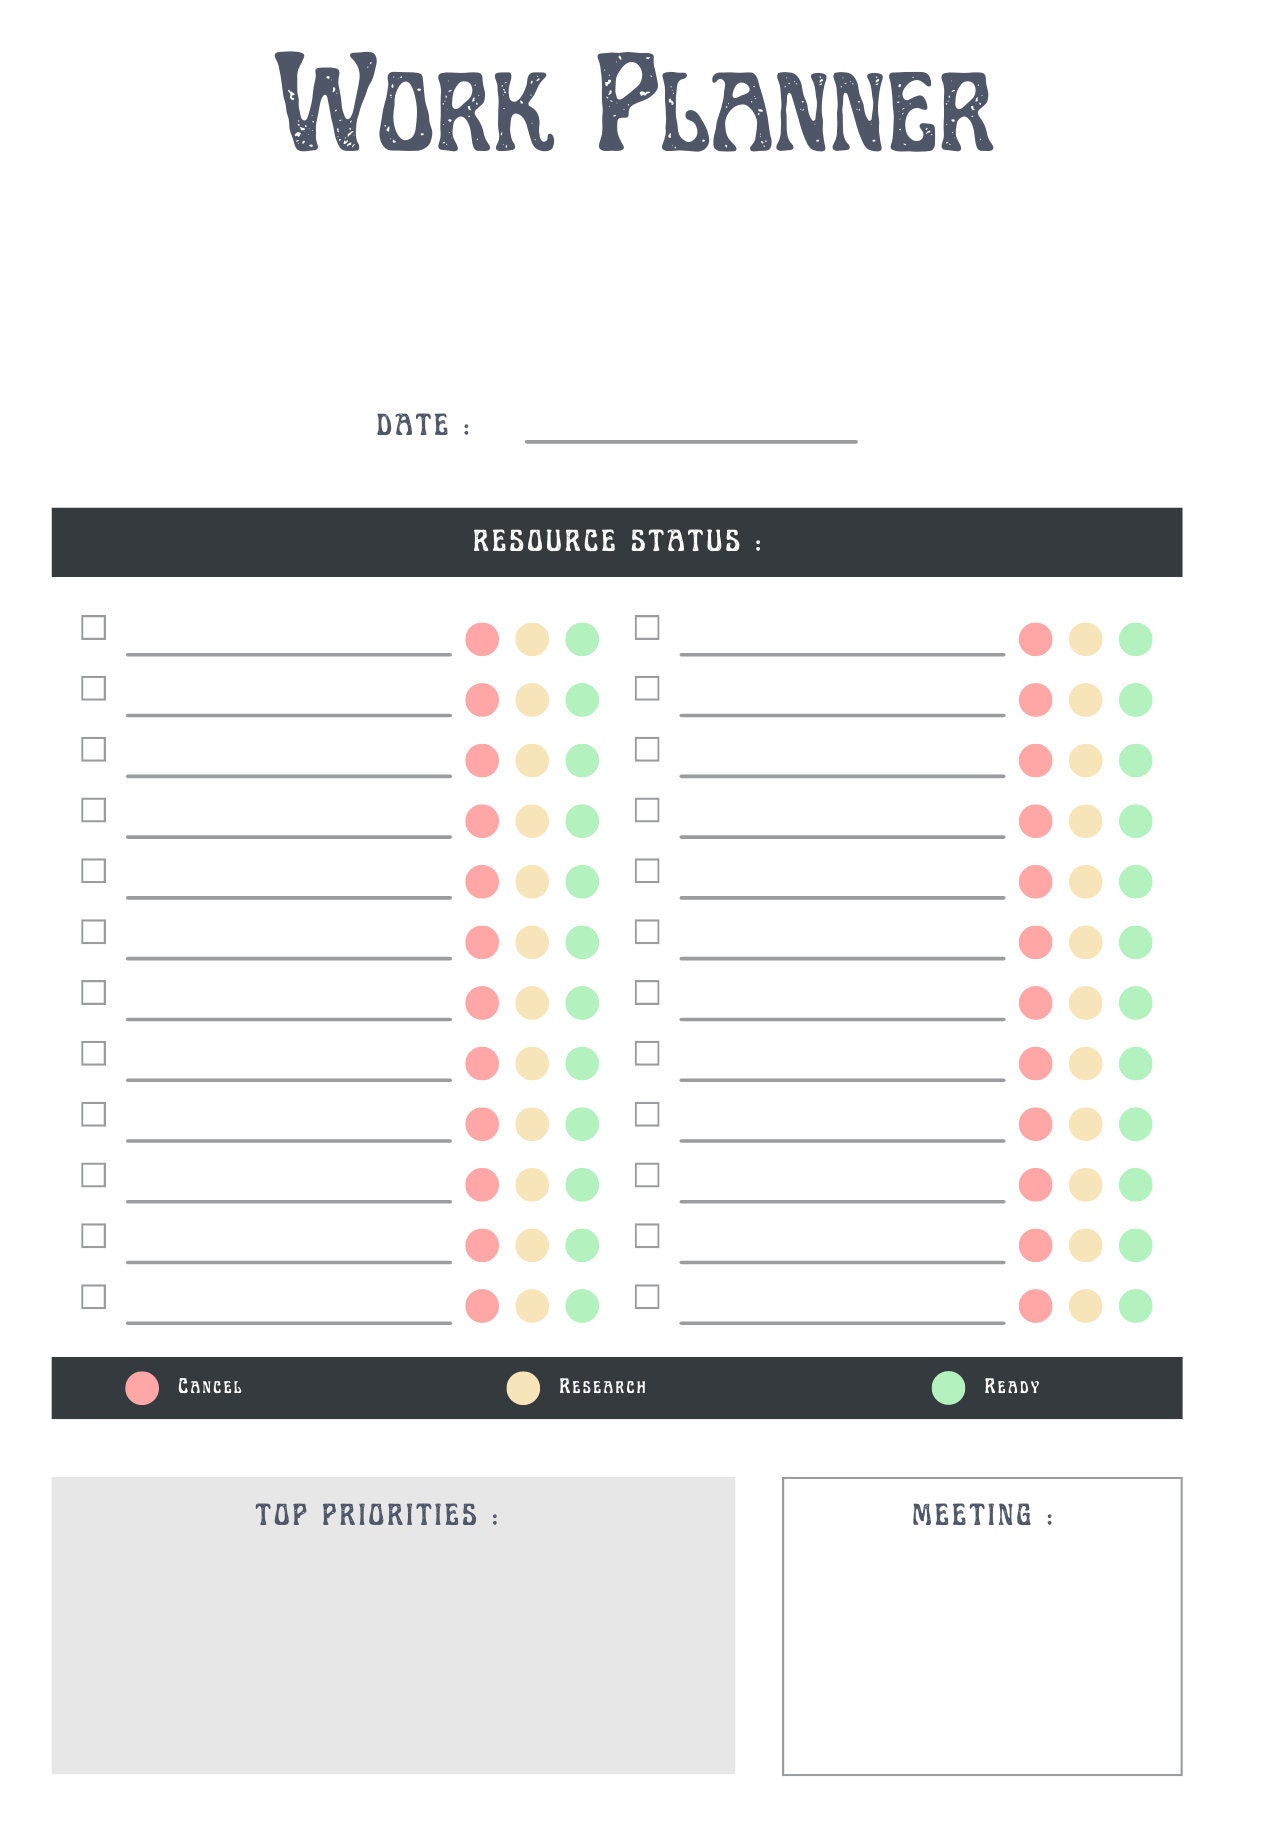This screenshot has width=1279, height=1832.
Task: Select green Ready dot in first left row
Action: pyautogui.click(x=582, y=639)
